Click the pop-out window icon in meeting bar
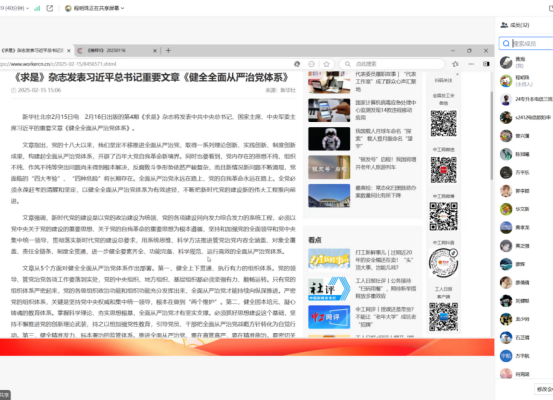 (x=50, y=8)
